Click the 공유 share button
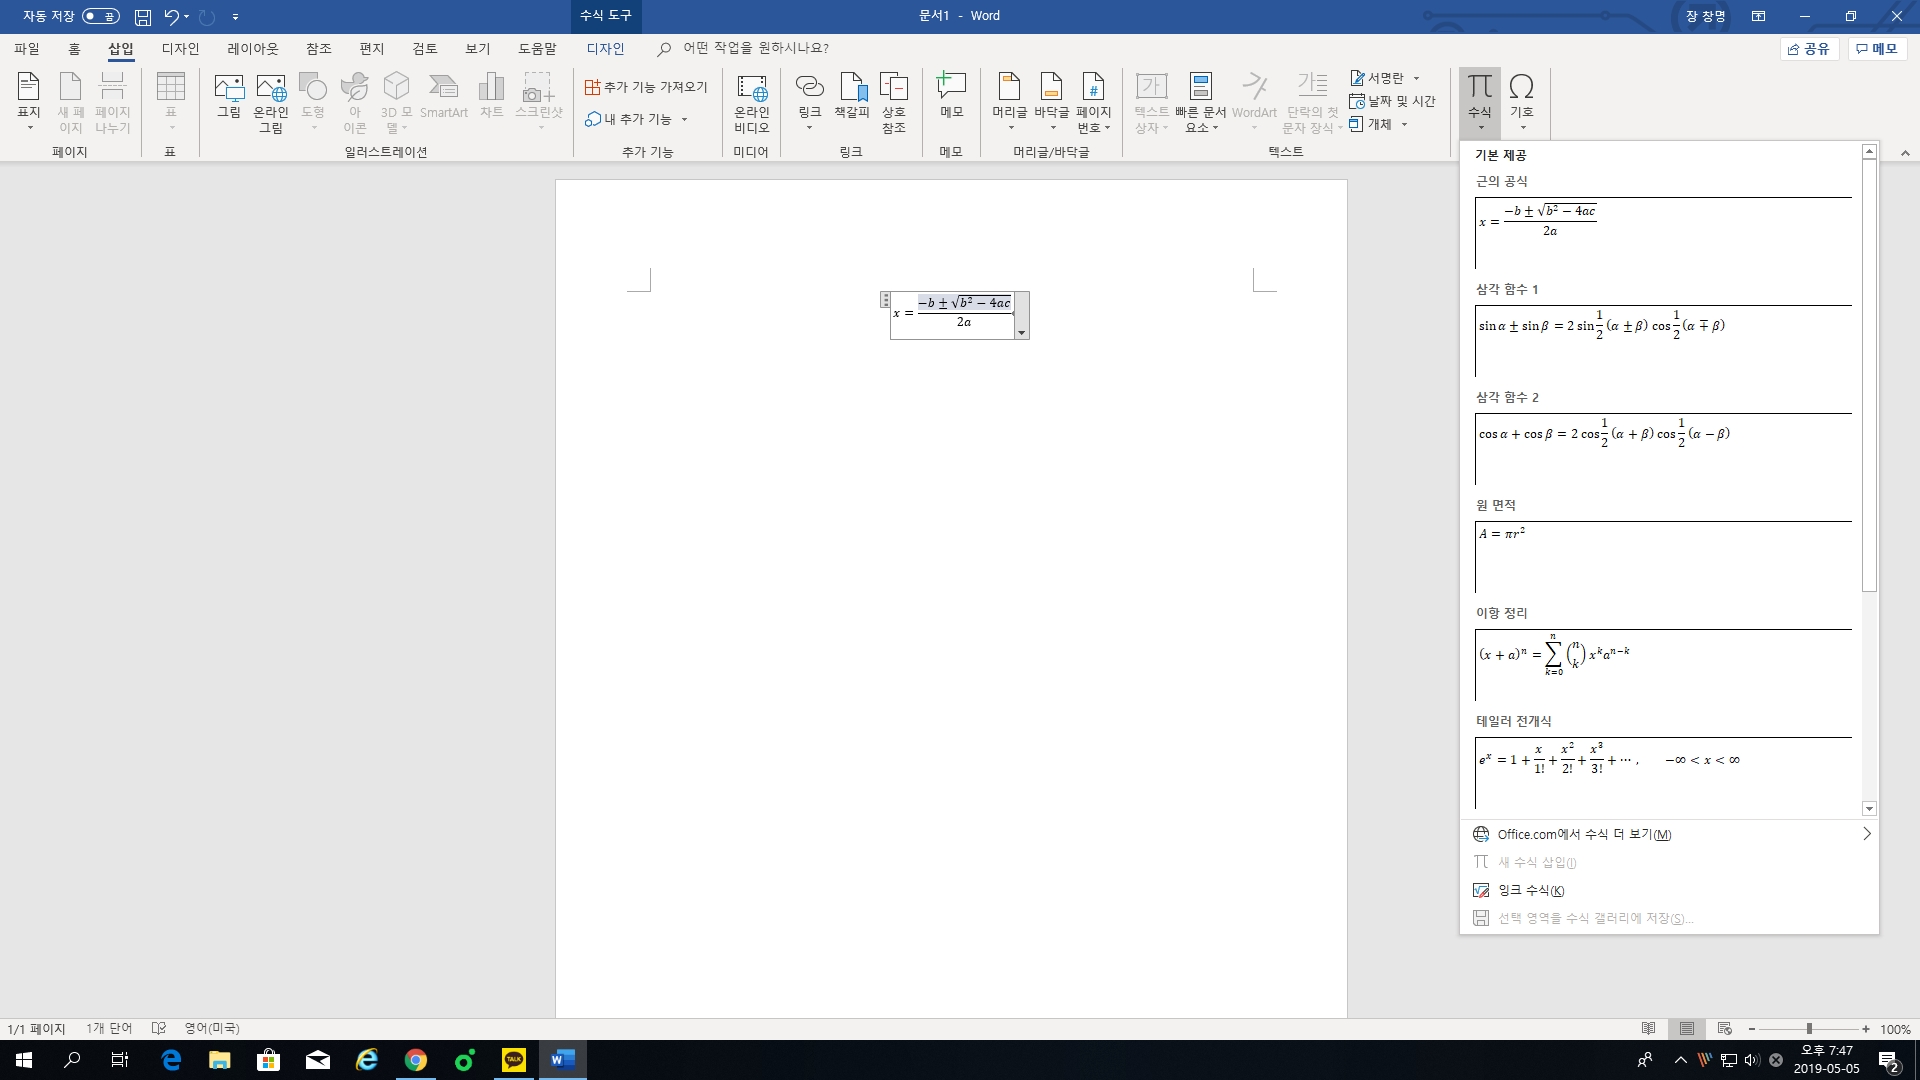 click(x=1809, y=48)
